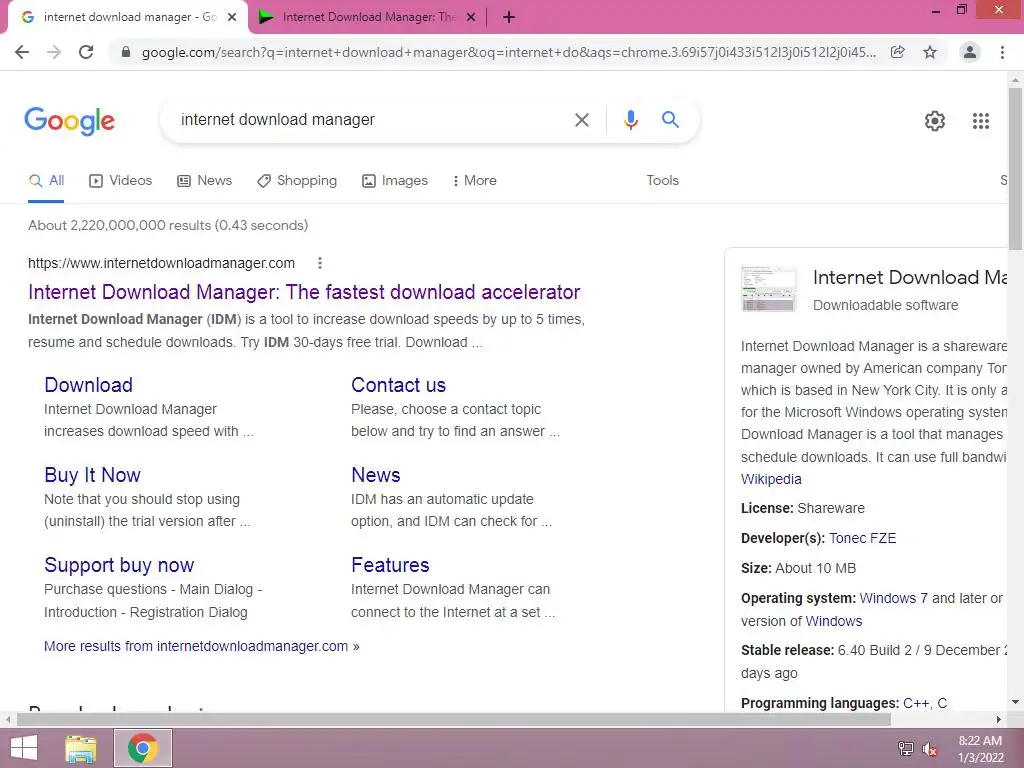
Task: Open the Contact us sitelink
Action: 398,385
